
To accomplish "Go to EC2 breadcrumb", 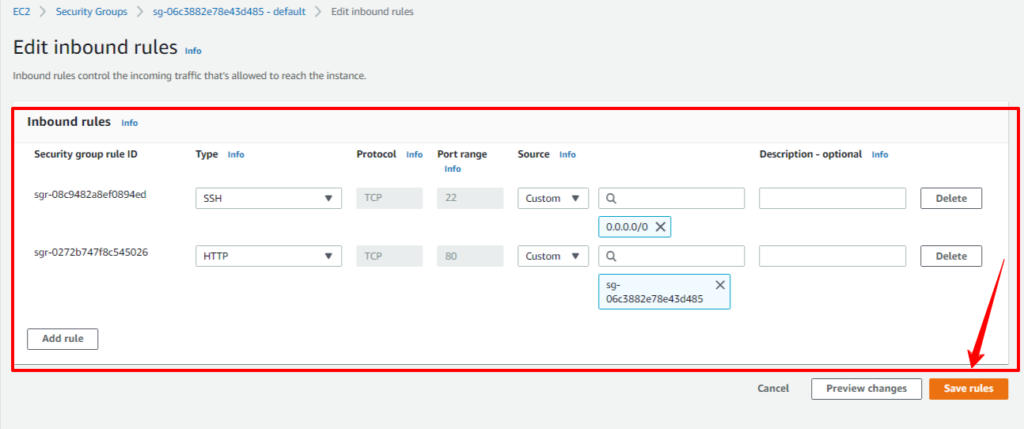I will pos(22,12).
